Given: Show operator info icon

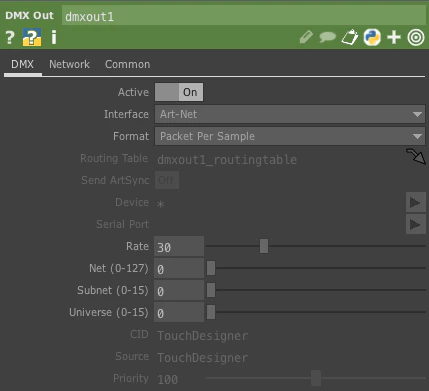Looking at the screenshot, I should [x=54, y=37].
